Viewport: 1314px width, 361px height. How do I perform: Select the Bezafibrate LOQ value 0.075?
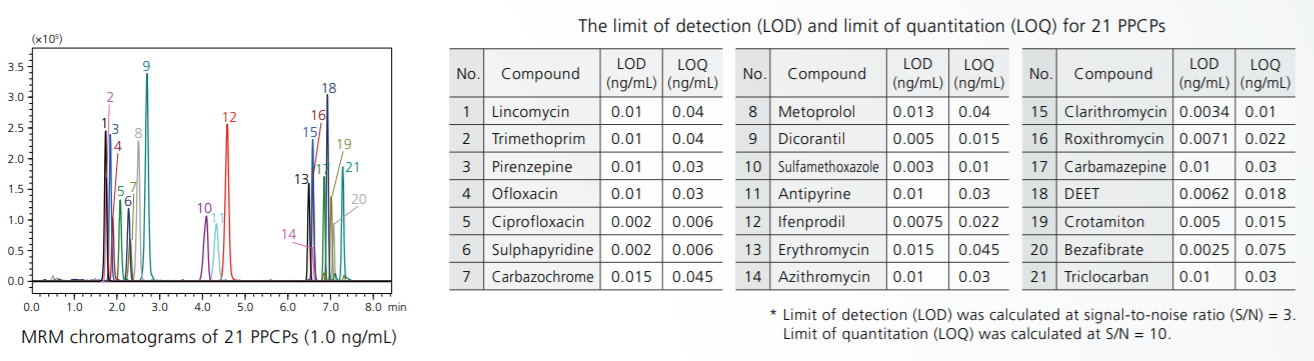coord(1265,249)
